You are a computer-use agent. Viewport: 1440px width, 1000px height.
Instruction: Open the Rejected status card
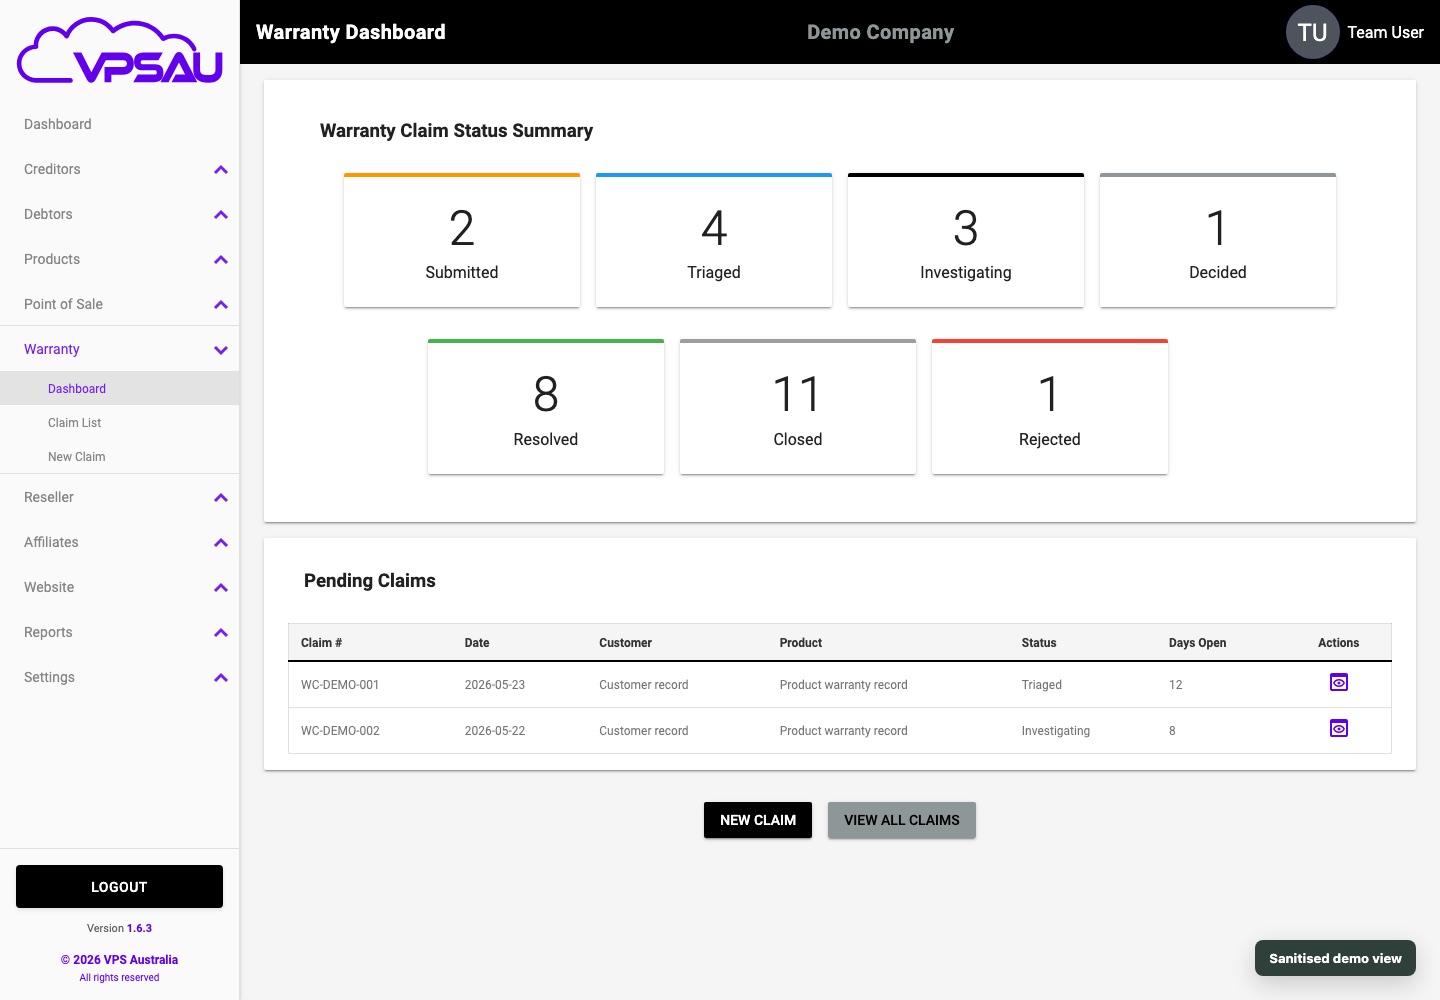coord(1050,406)
